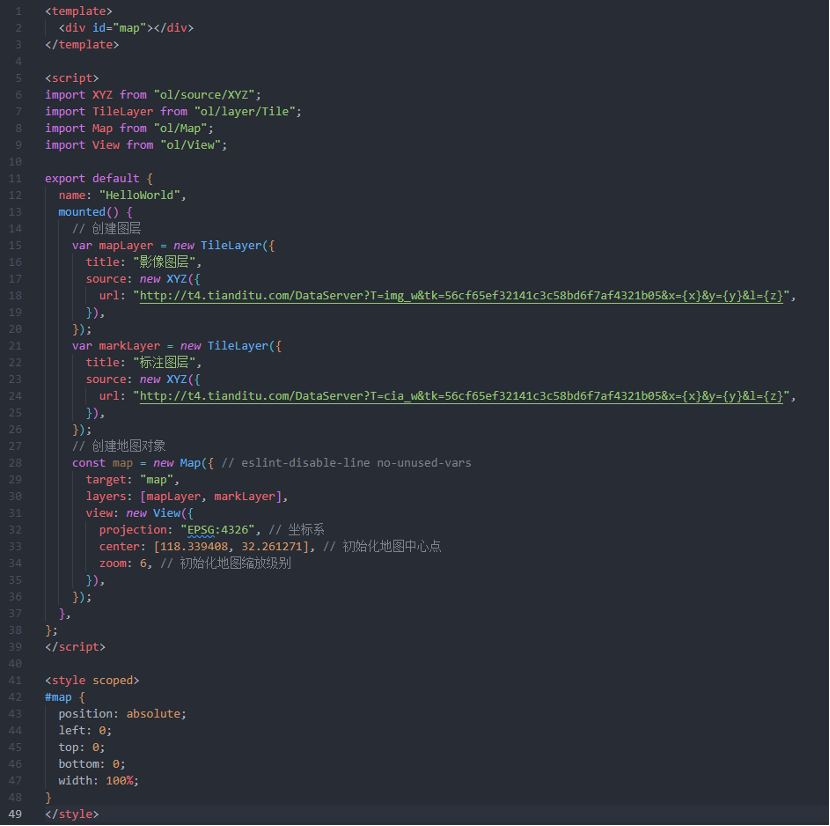The image size is (830, 826).
Task: Click the comment "// 创建图层"
Action: (x=106, y=229)
